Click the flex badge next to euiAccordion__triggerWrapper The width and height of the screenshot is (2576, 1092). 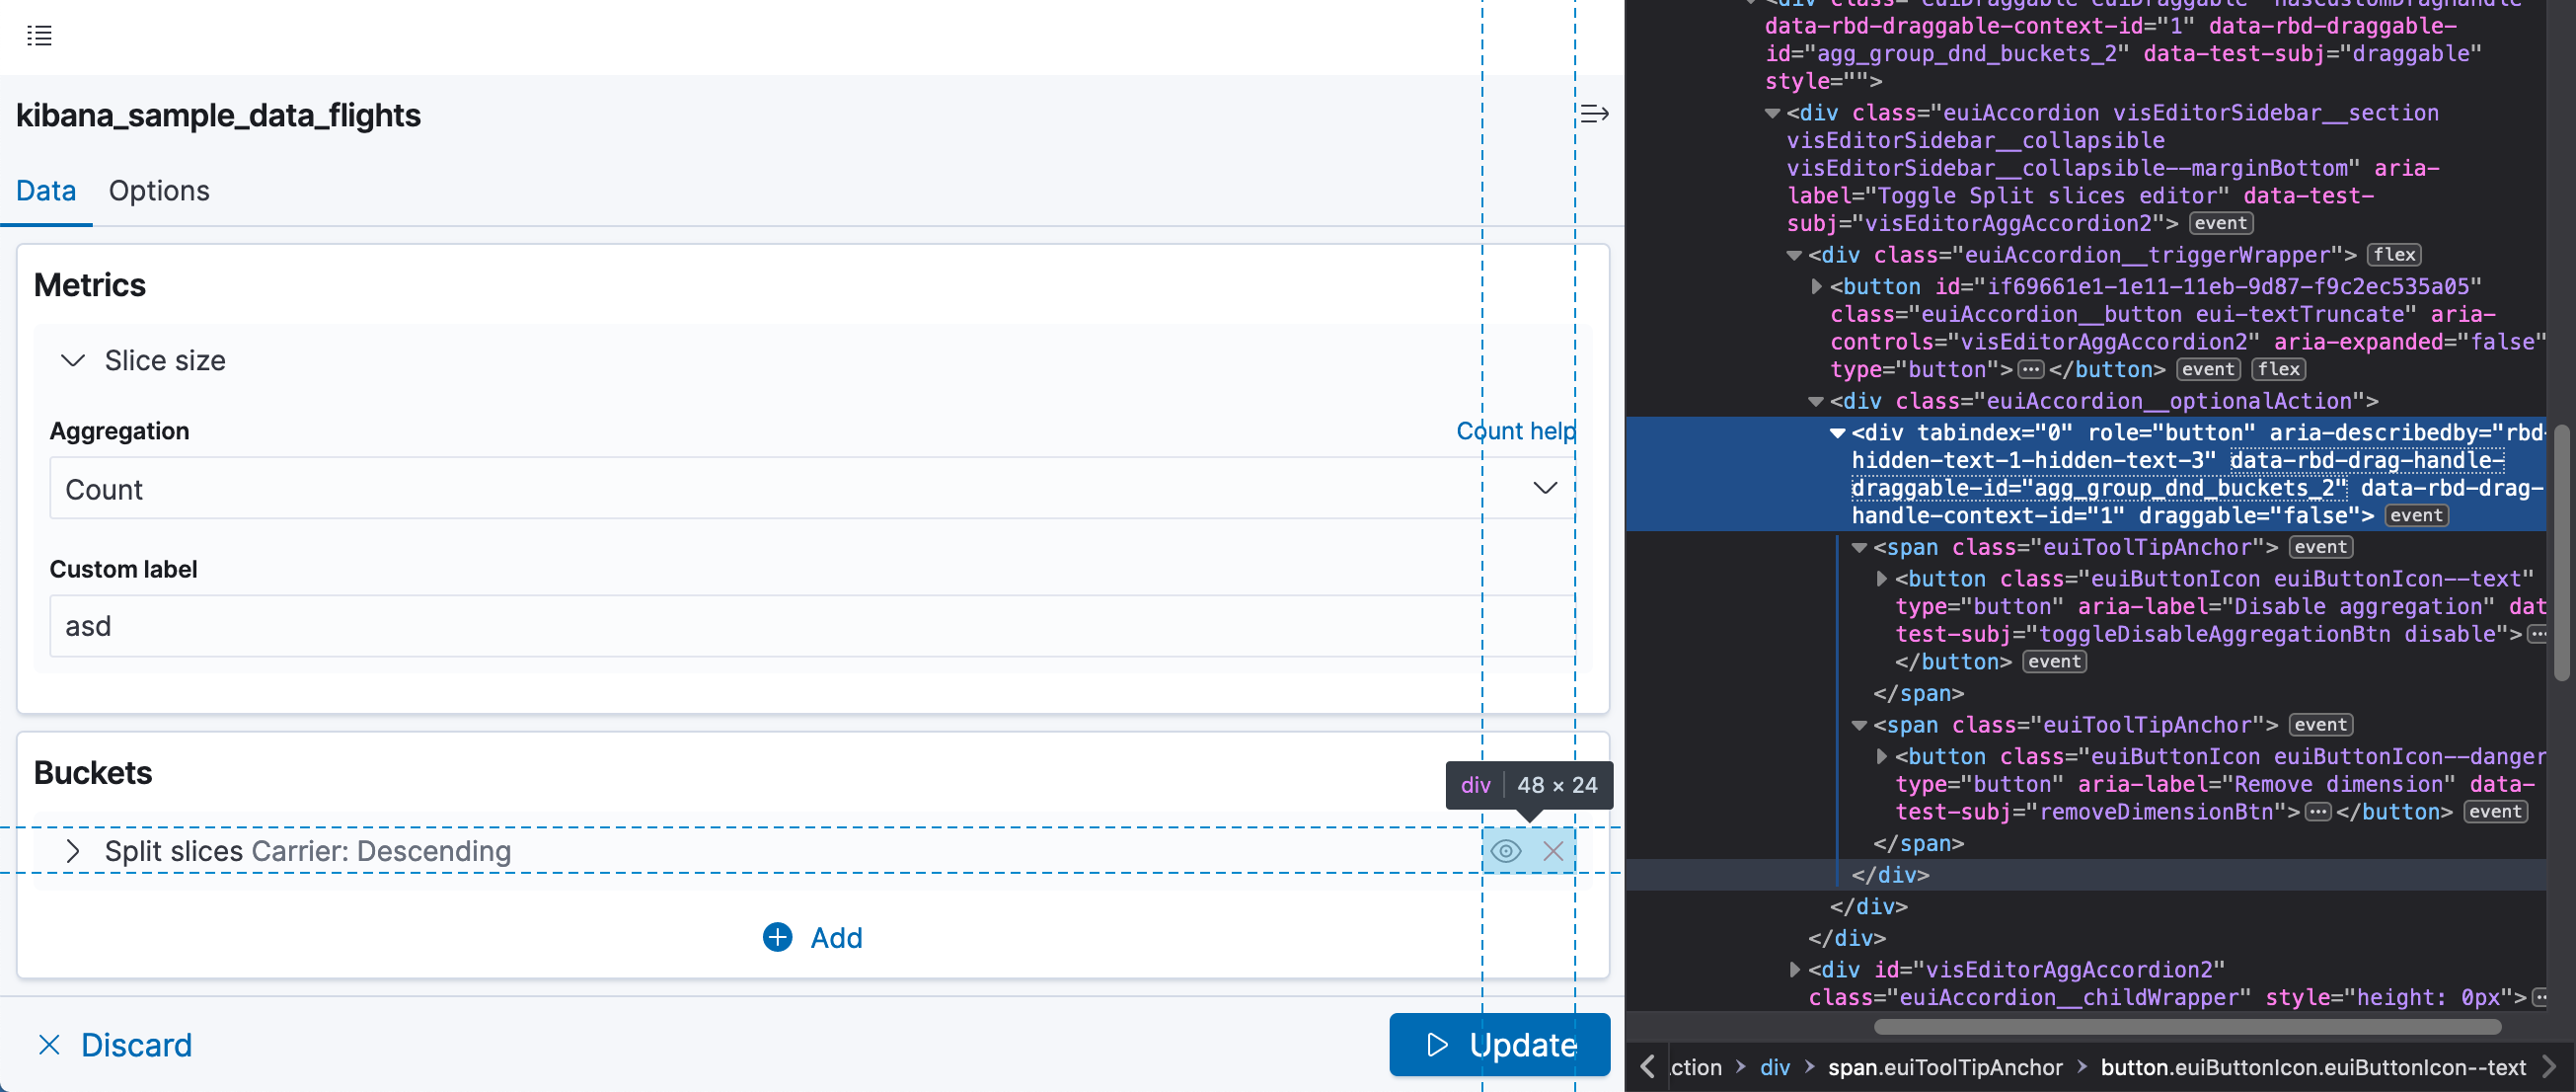[x=2394, y=255]
